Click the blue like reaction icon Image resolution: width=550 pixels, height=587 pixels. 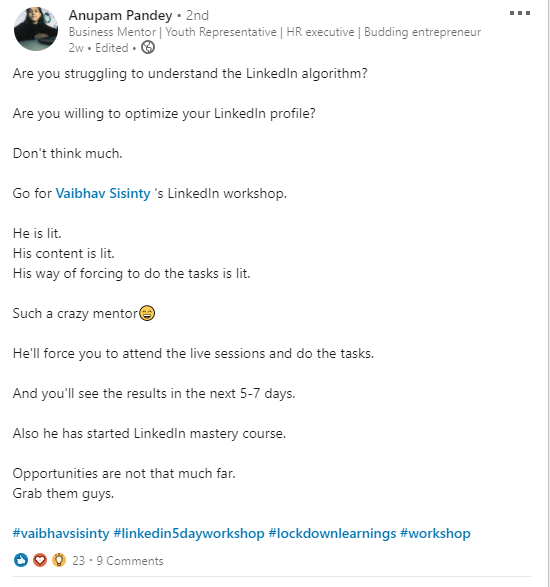[x=21, y=560]
